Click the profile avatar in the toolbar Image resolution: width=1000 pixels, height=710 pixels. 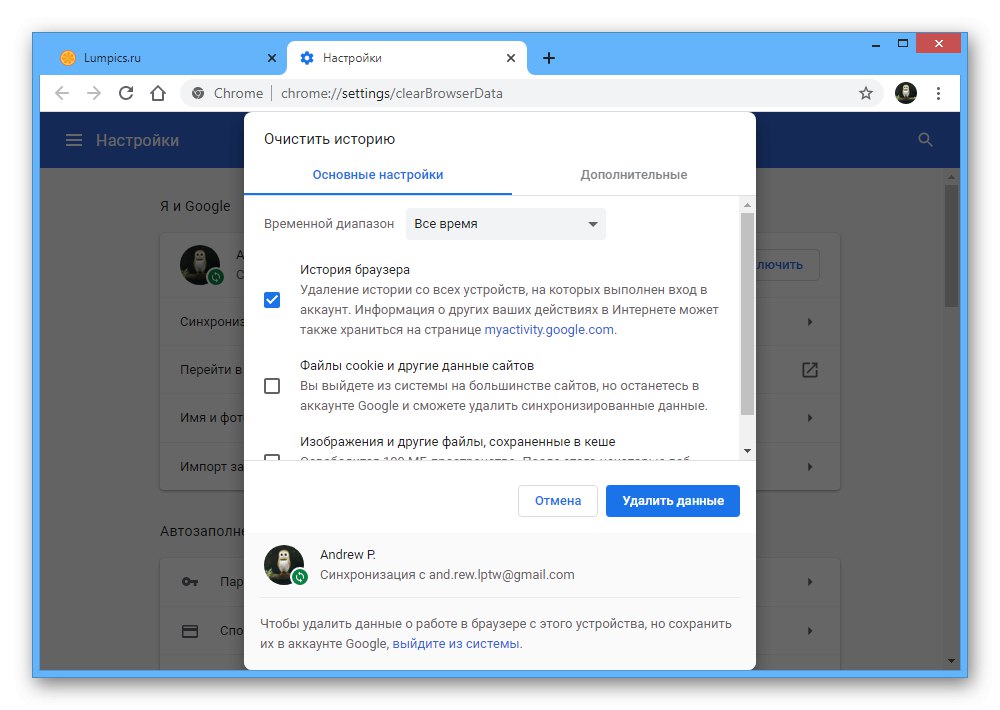905,92
